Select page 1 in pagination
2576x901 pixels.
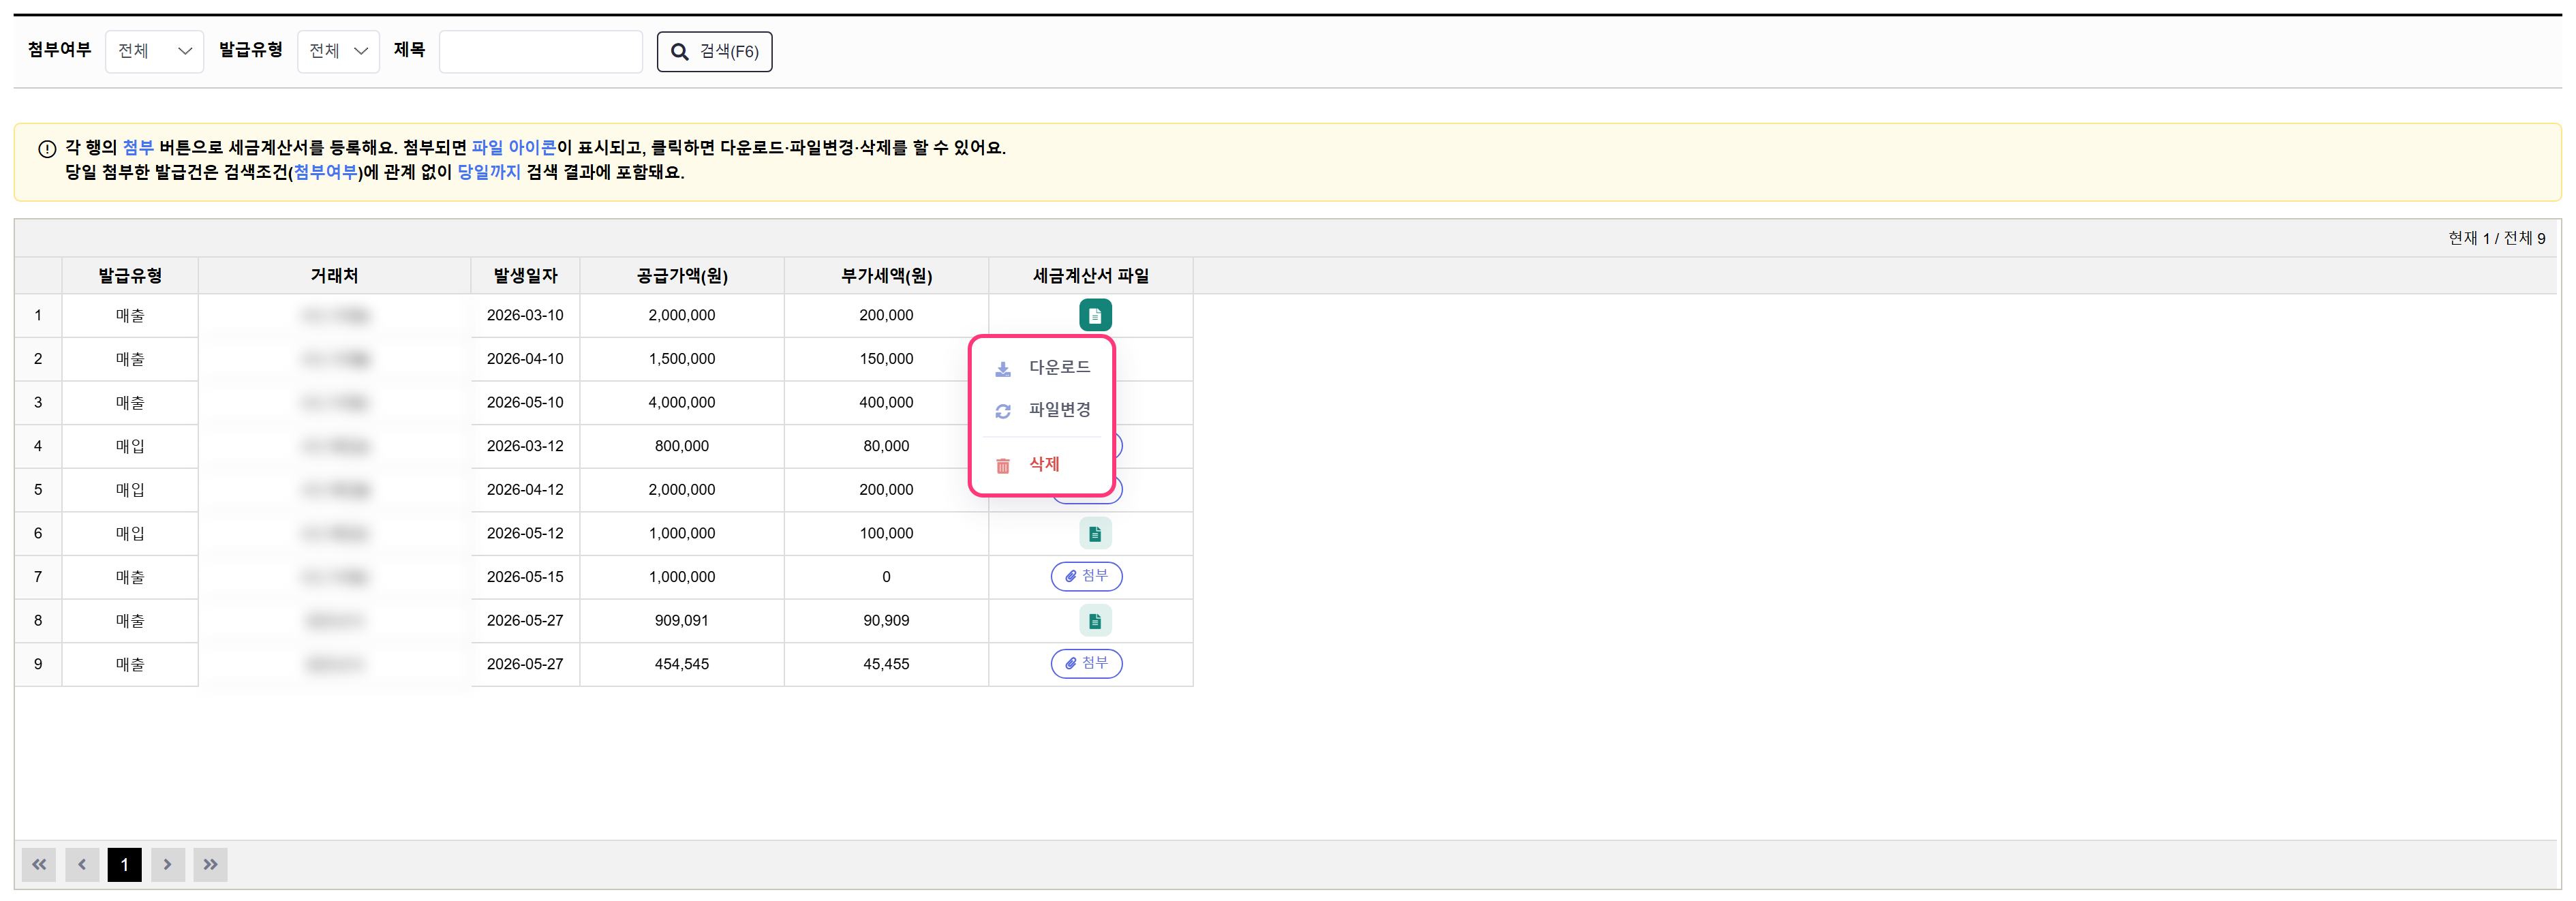tap(125, 864)
